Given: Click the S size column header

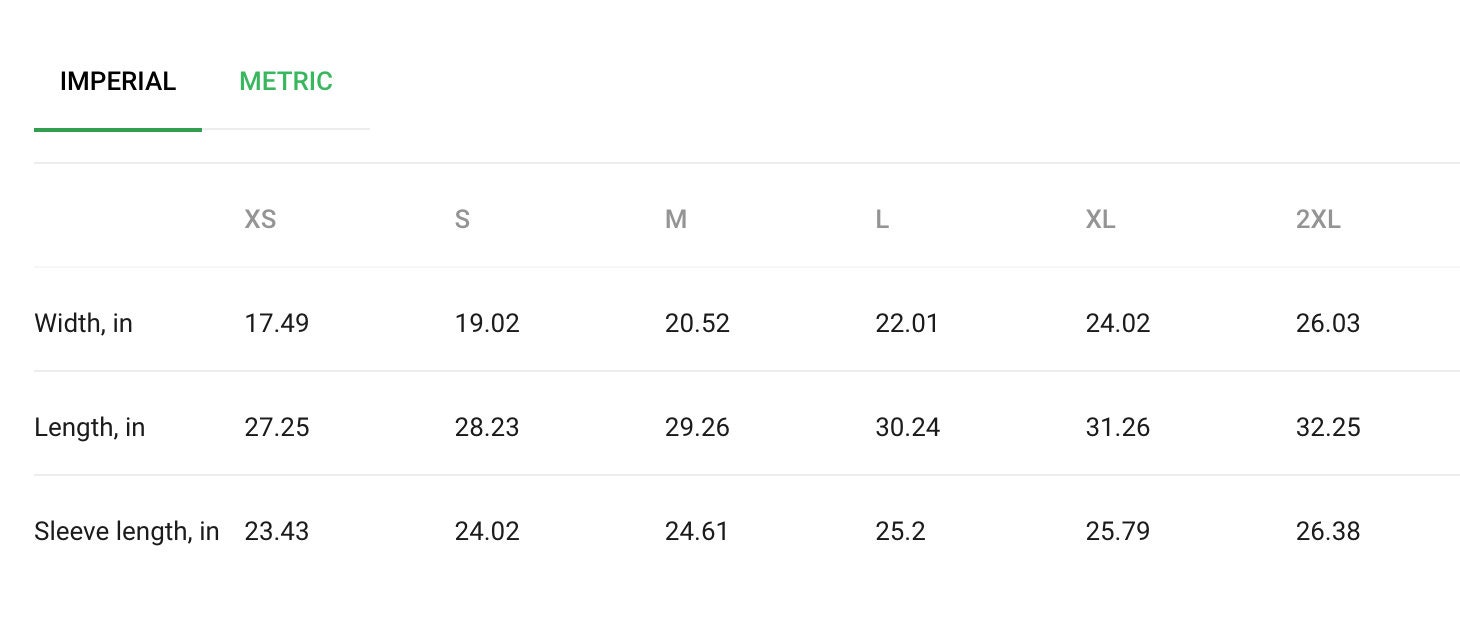Looking at the screenshot, I should 462,220.
